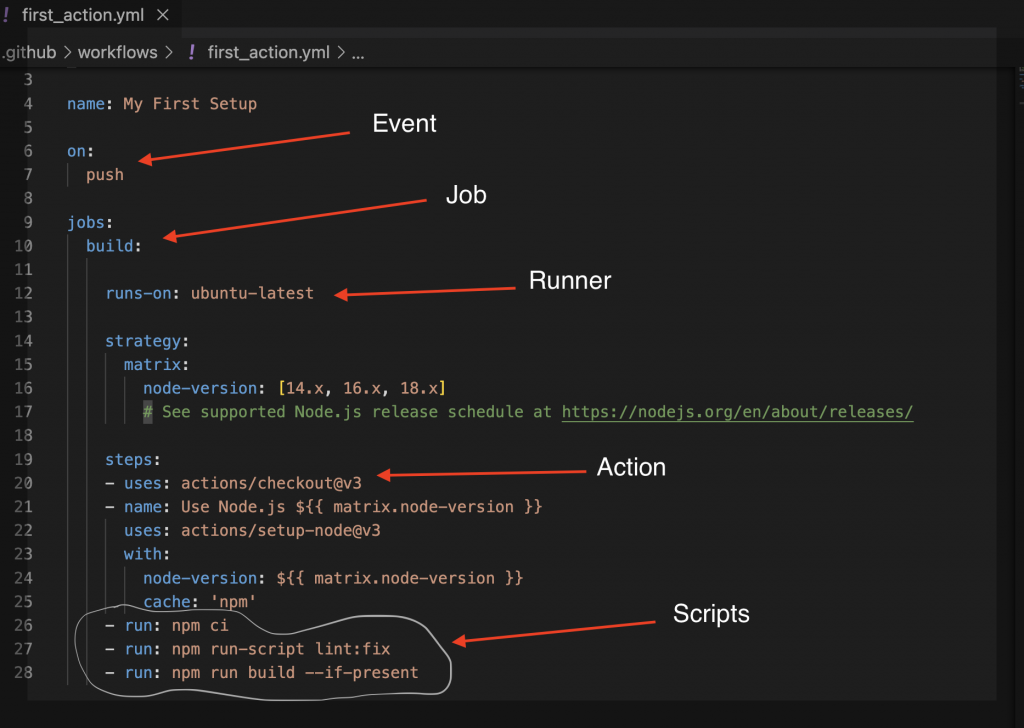Click the 'npm ci' run command
This screenshot has width=1024, height=728.
point(204,626)
